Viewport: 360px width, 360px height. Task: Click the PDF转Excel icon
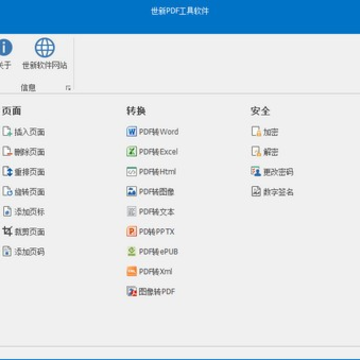pyautogui.click(x=132, y=152)
